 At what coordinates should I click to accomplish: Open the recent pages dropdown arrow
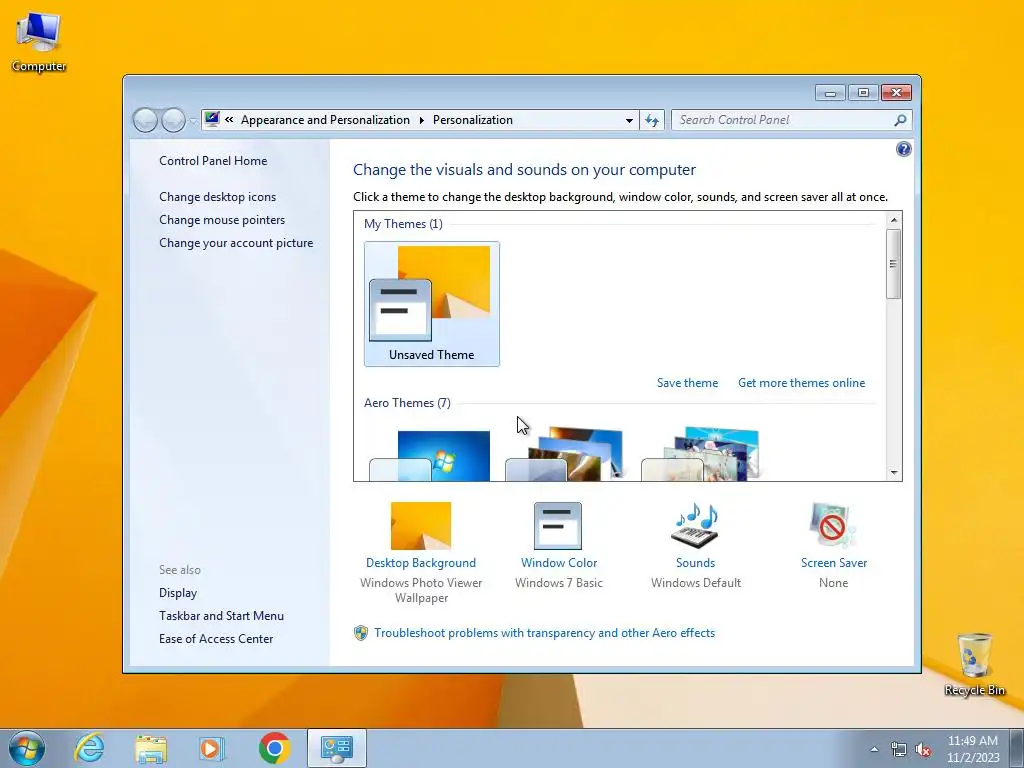point(193,121)
